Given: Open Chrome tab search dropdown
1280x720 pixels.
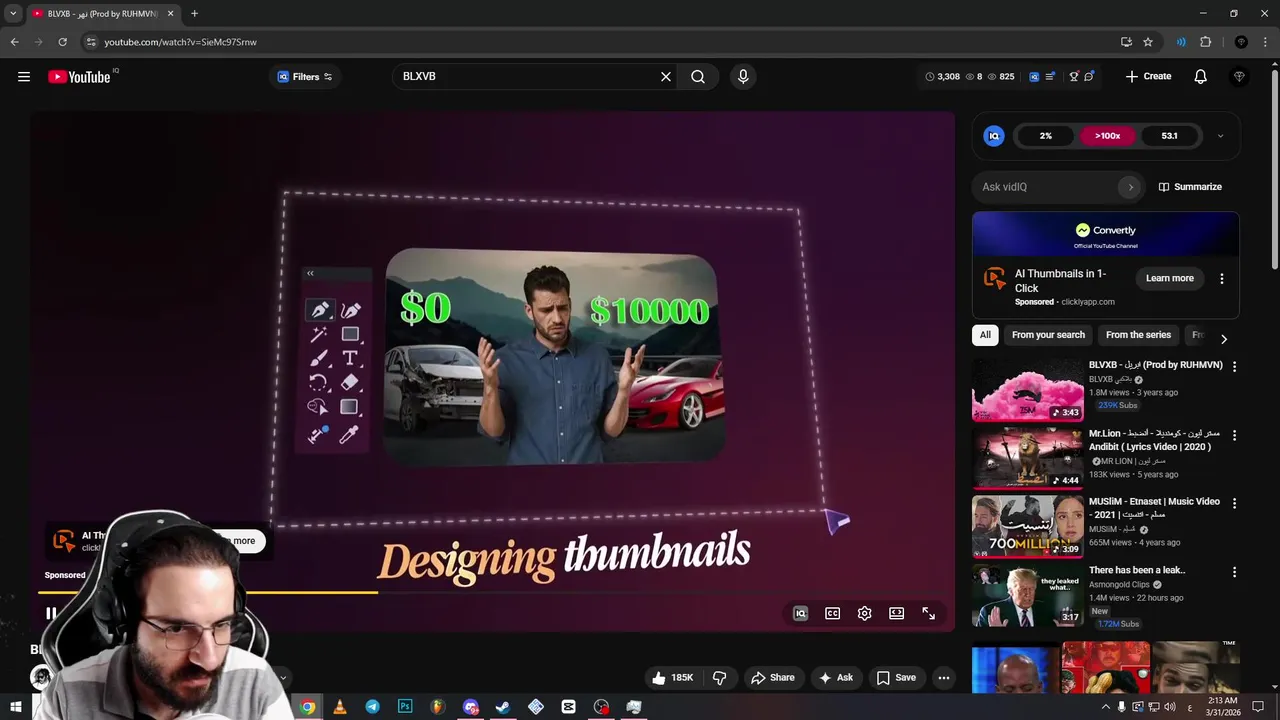Looking at the screenshot, I should [x=13, y=14].
